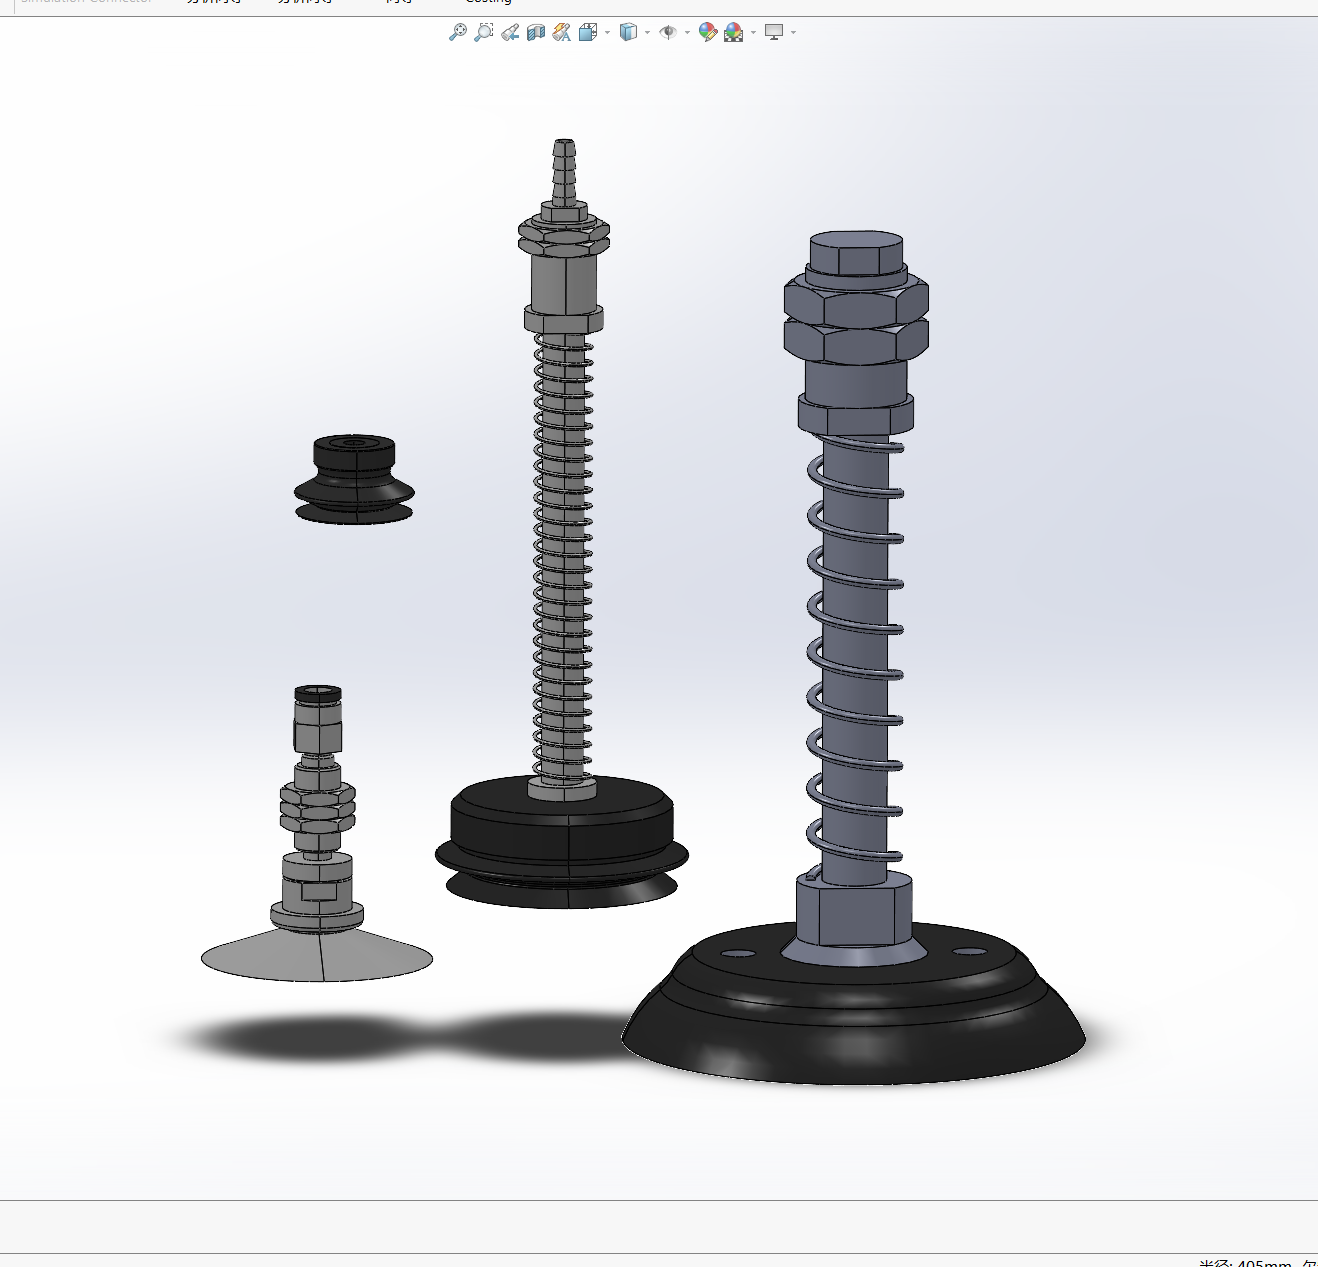This screenshot has height=1267, width=1318.
Task: Toggle the Section View tool
Action: (x=536, y=32)
